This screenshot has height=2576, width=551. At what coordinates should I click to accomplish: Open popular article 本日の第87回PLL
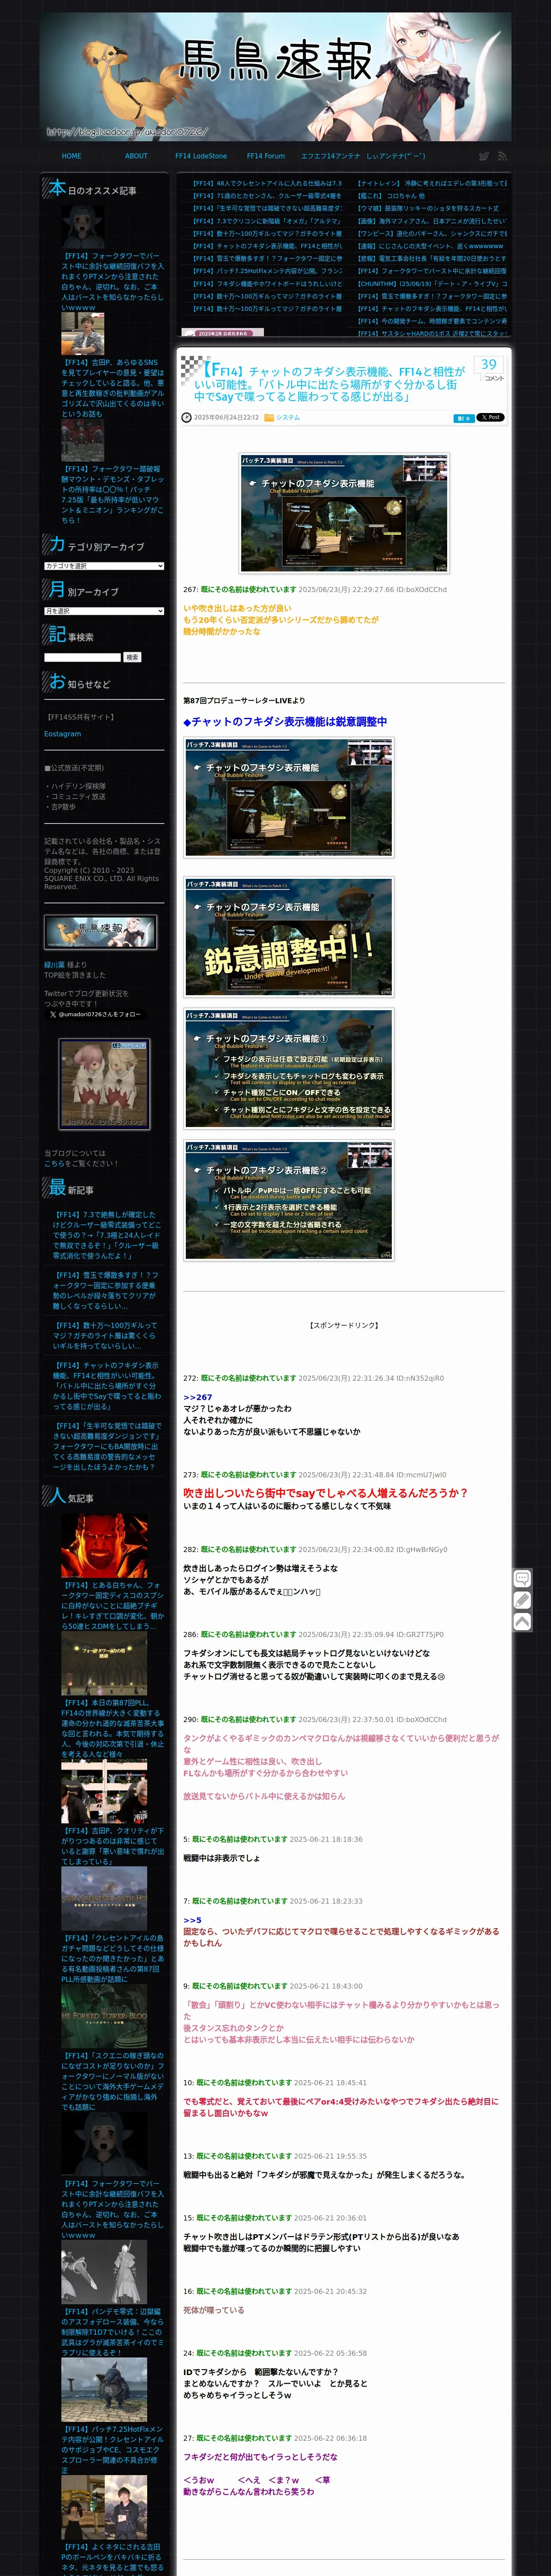[112, 1728]
